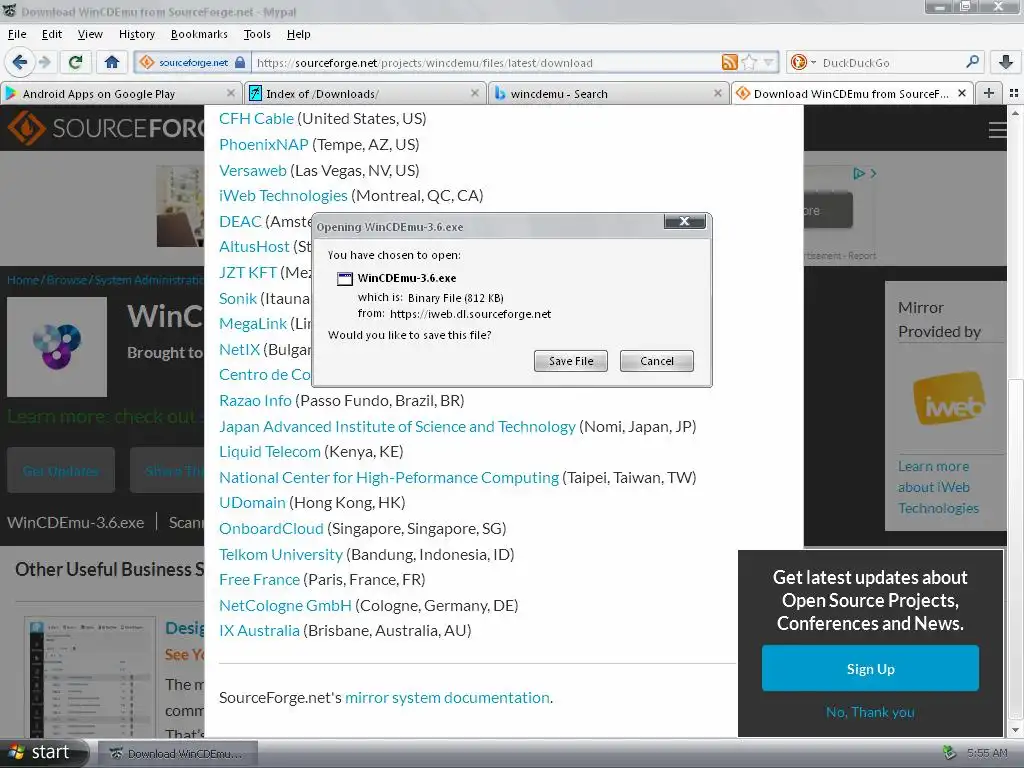Open the Tools menu

(x=257, y=34)
